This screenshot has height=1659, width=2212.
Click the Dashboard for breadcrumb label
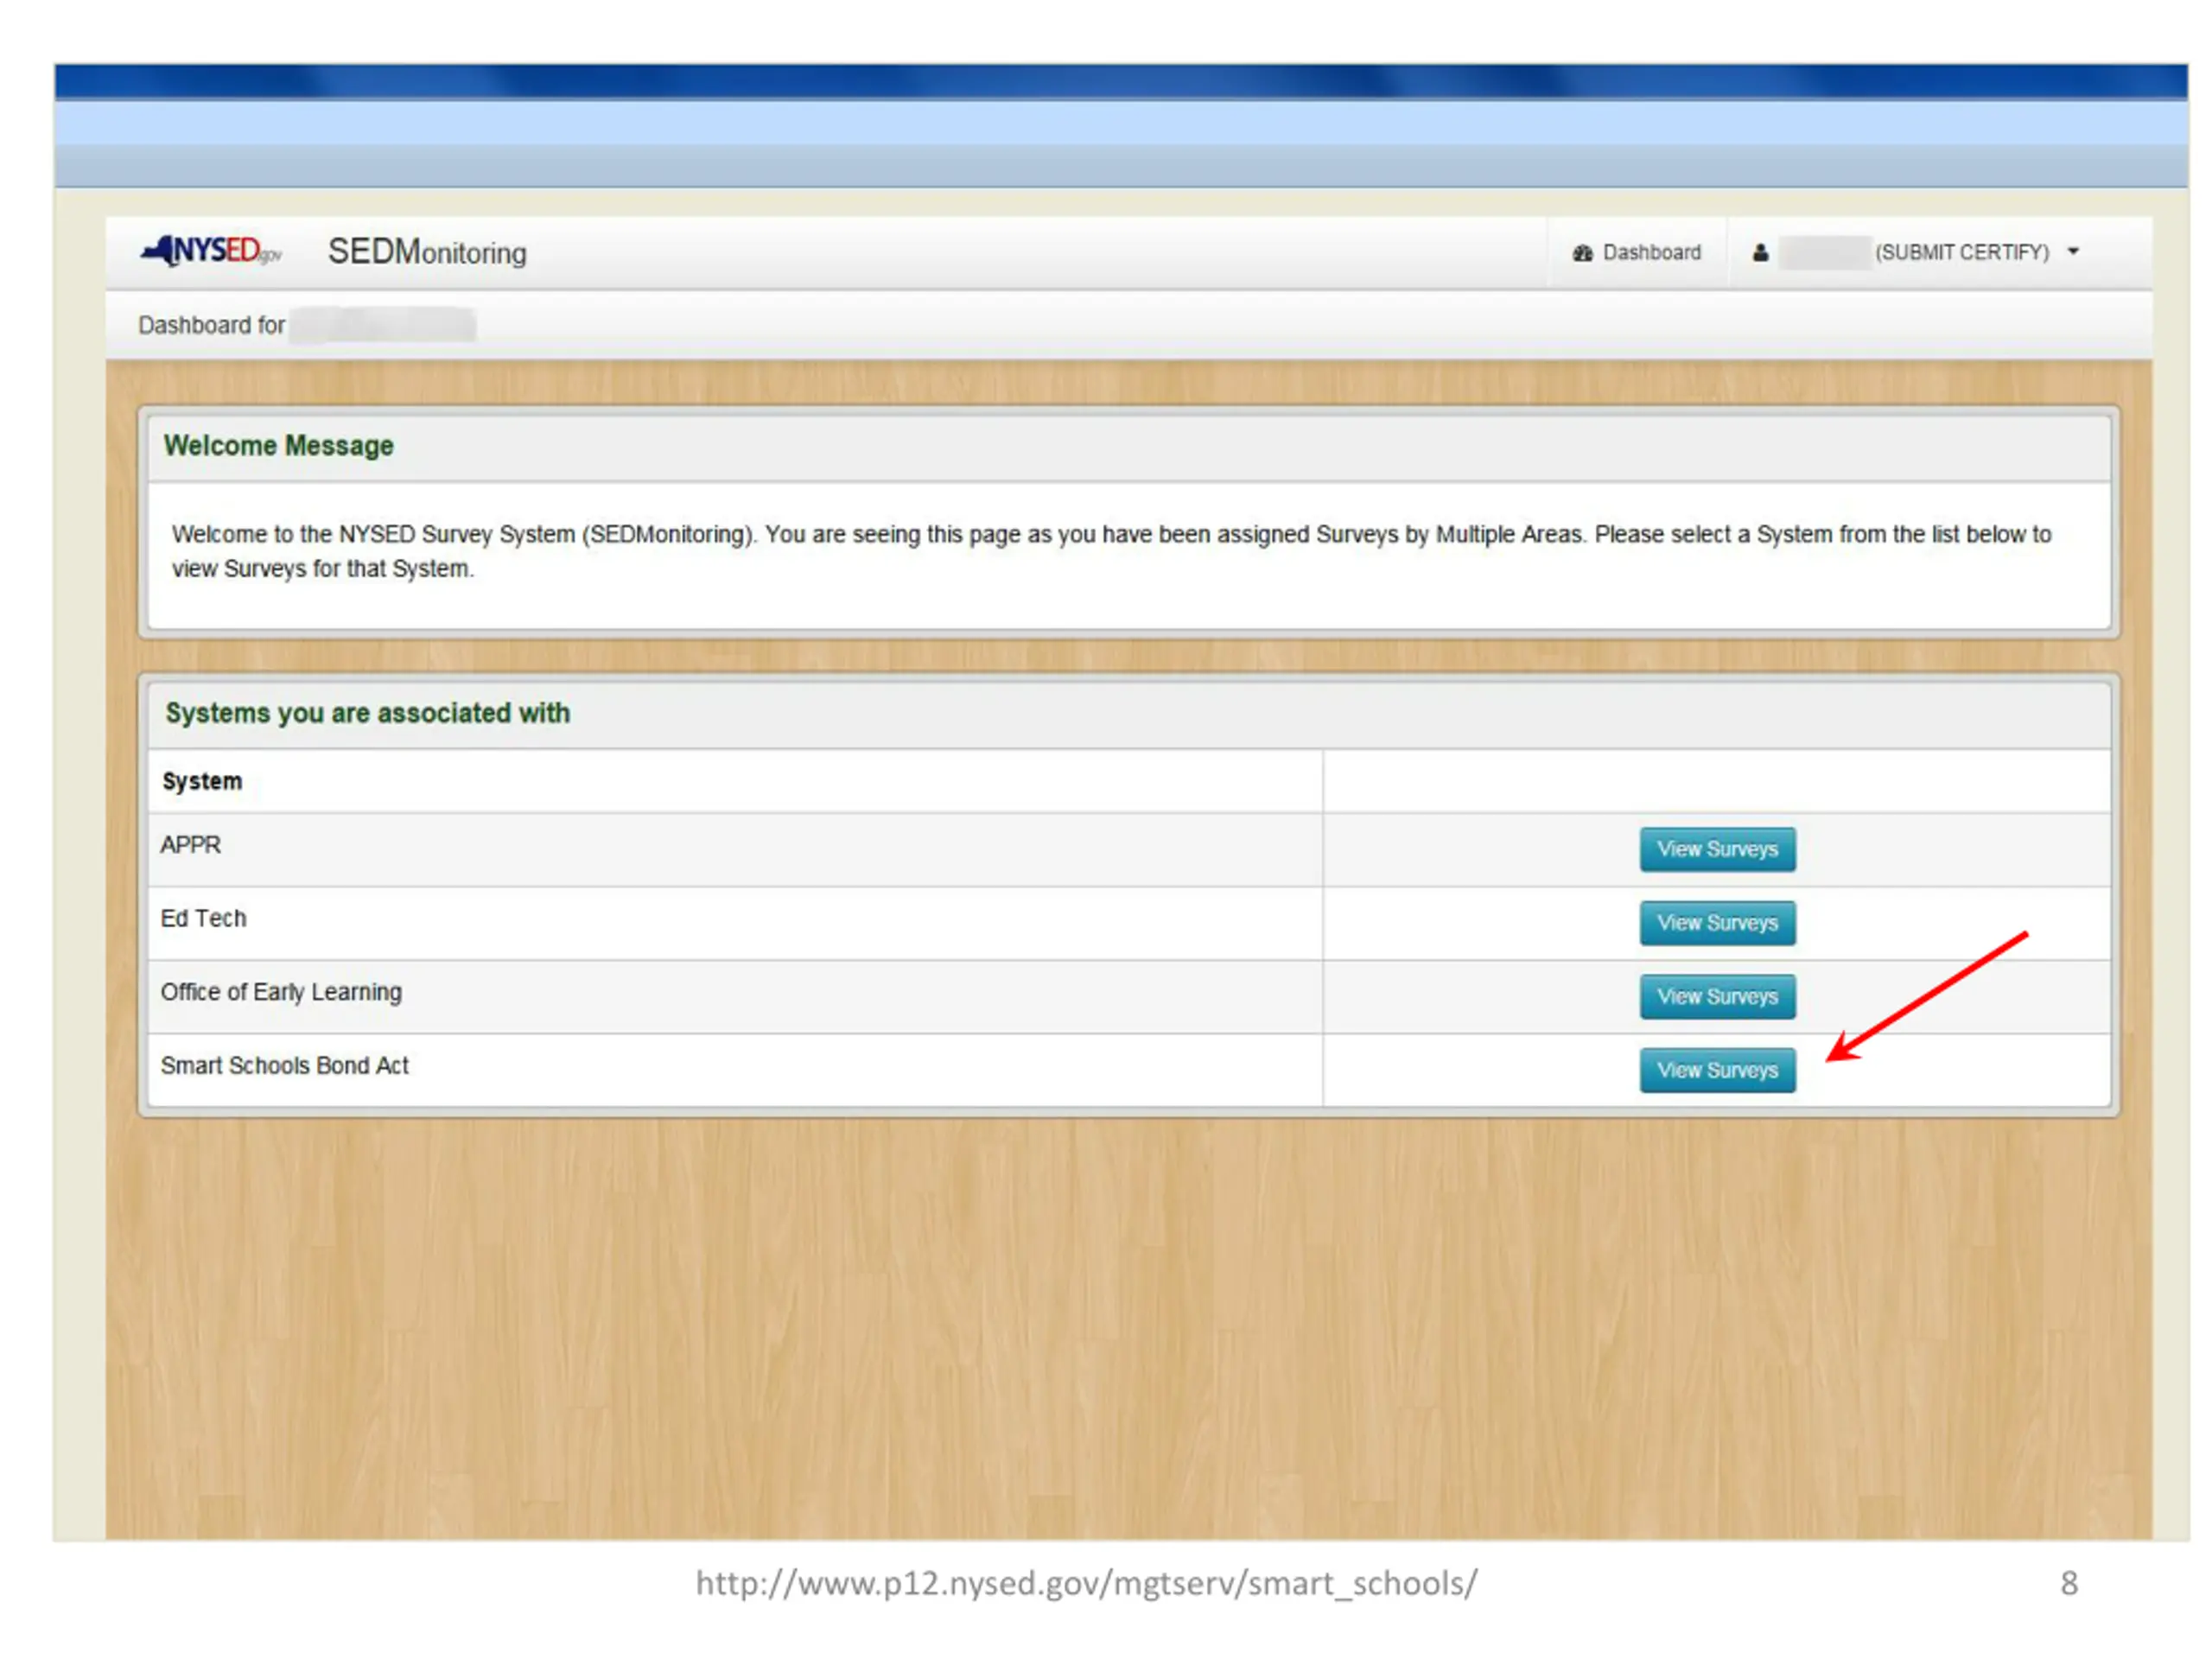pyautogui.click(x=212, y=325)
